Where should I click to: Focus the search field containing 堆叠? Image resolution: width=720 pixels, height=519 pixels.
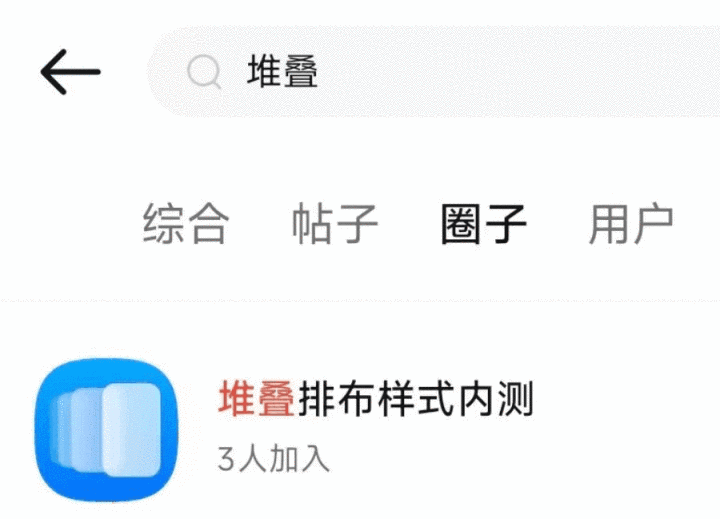433,72
